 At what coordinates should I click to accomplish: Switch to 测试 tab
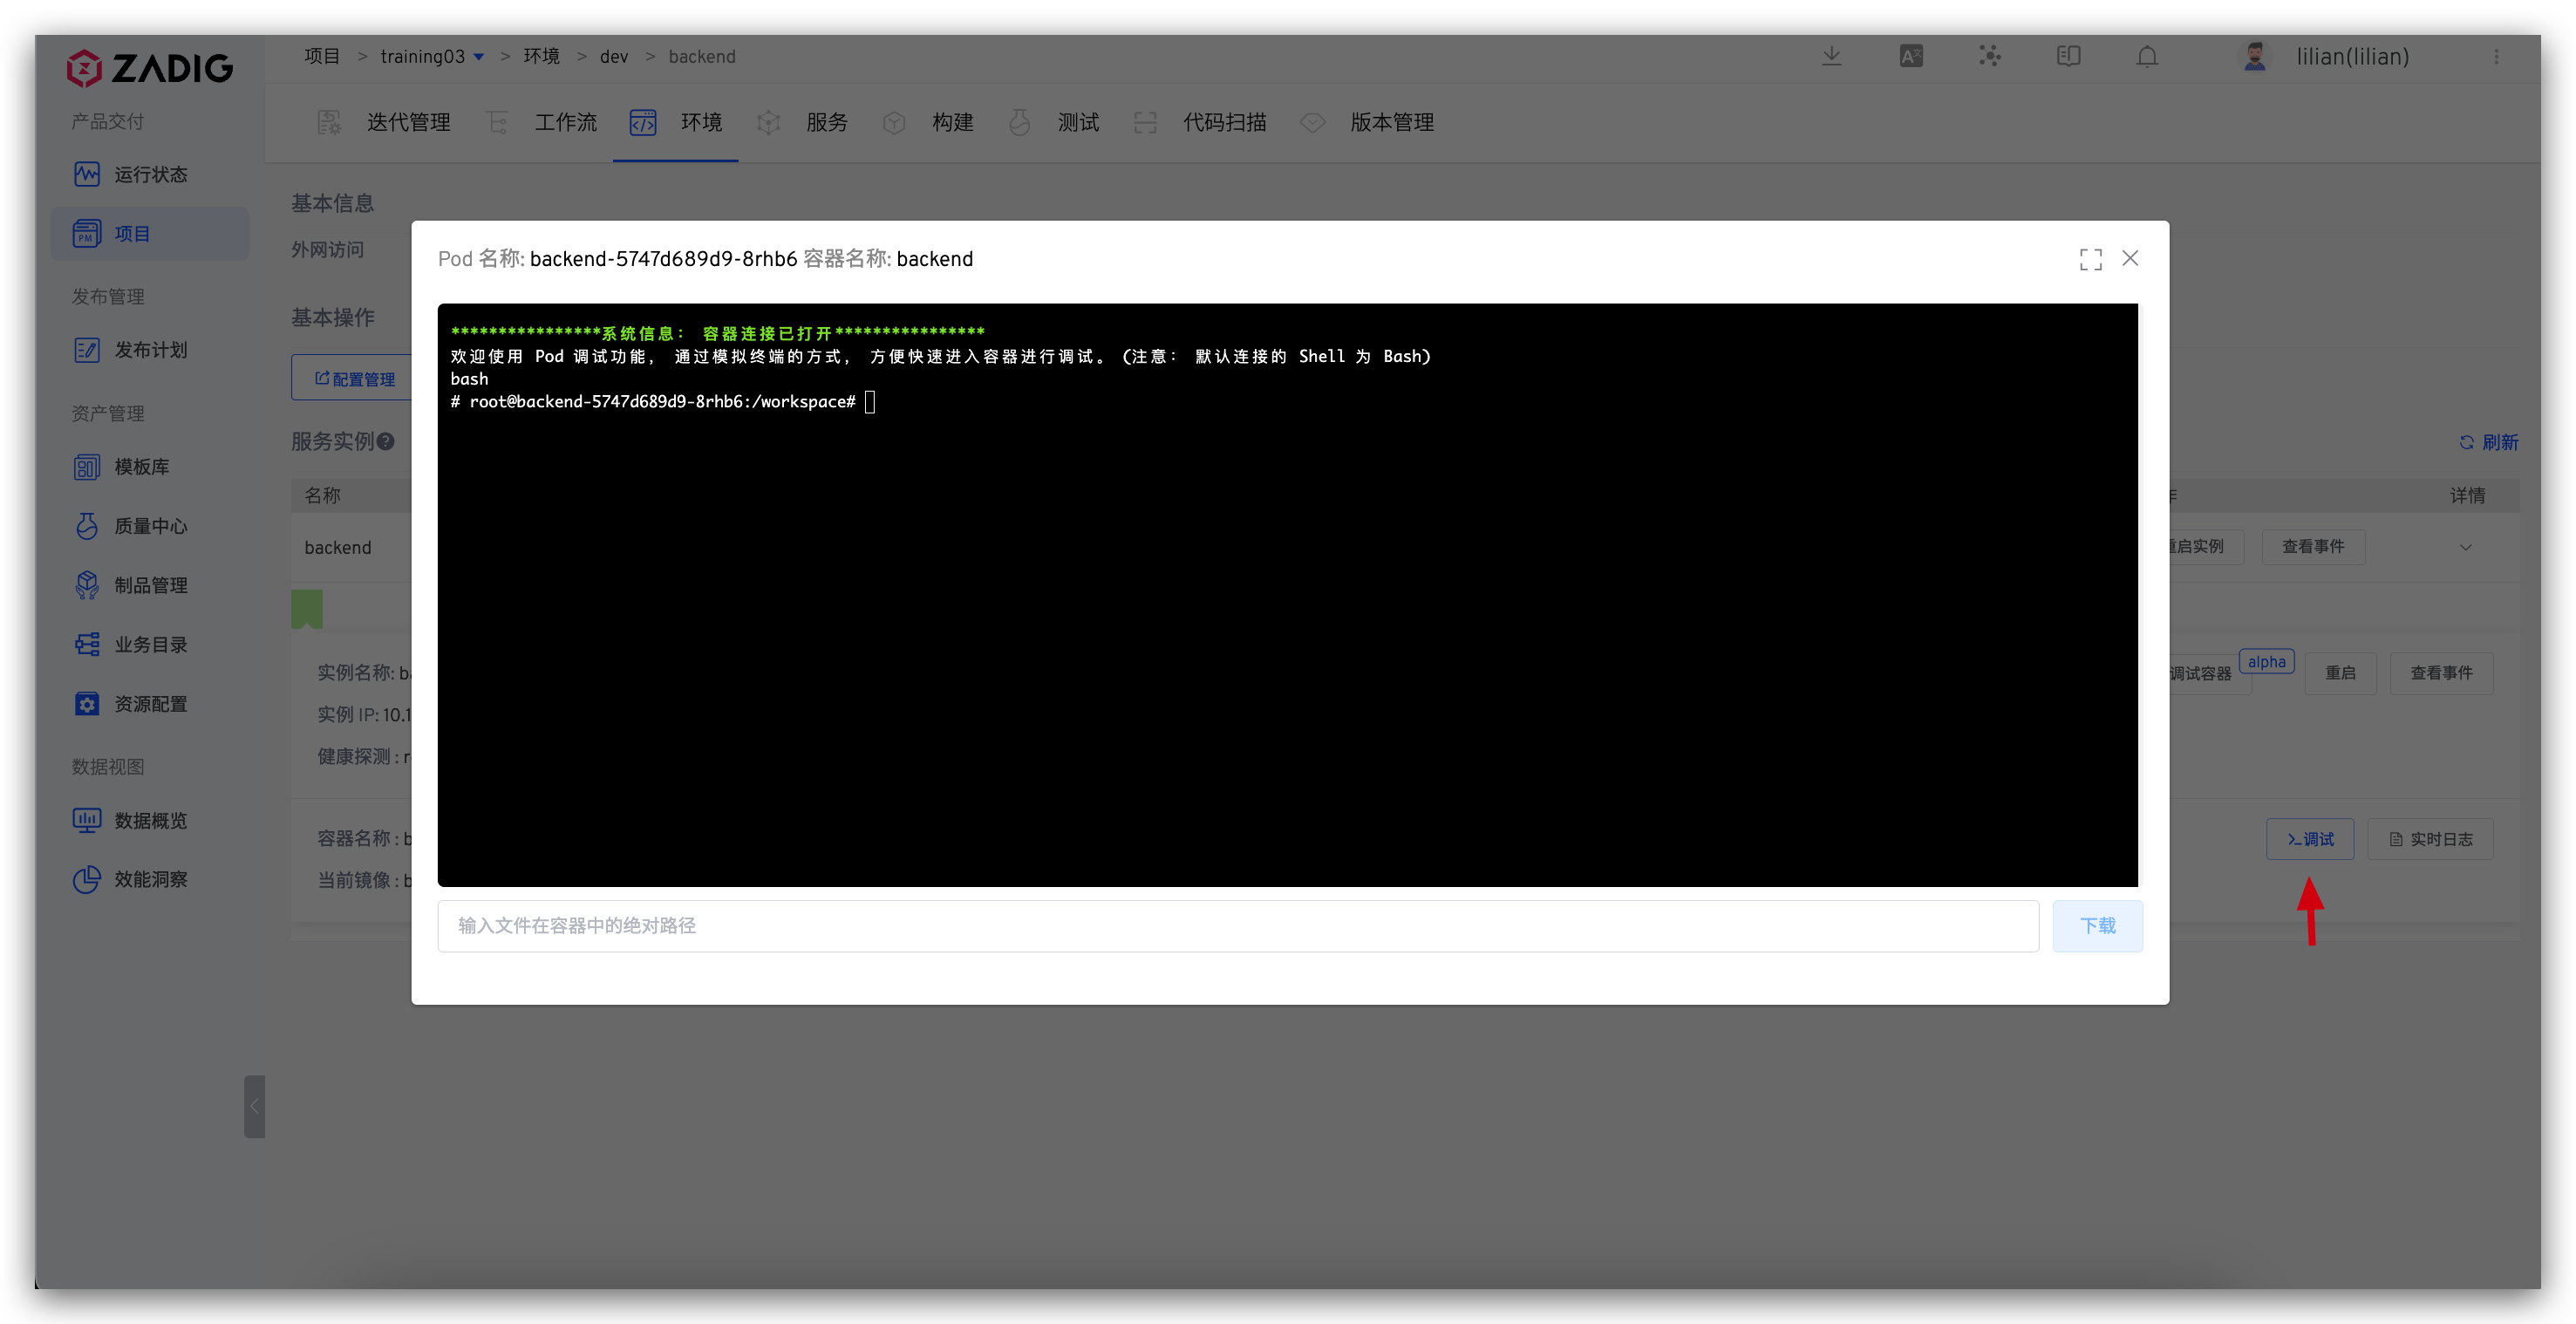pyautogui.click(x=1054, y=122)
